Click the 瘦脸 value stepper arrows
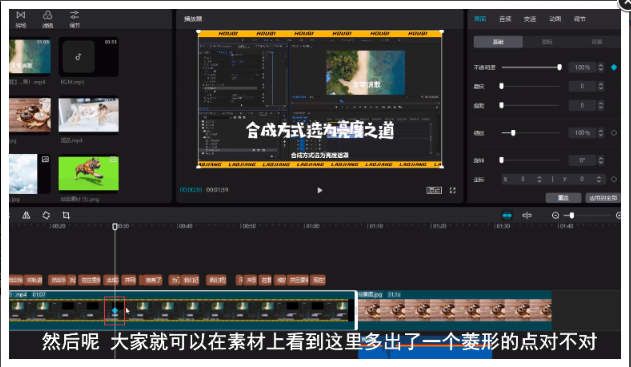This screenshot has width=631, height=367. (601, 105)
